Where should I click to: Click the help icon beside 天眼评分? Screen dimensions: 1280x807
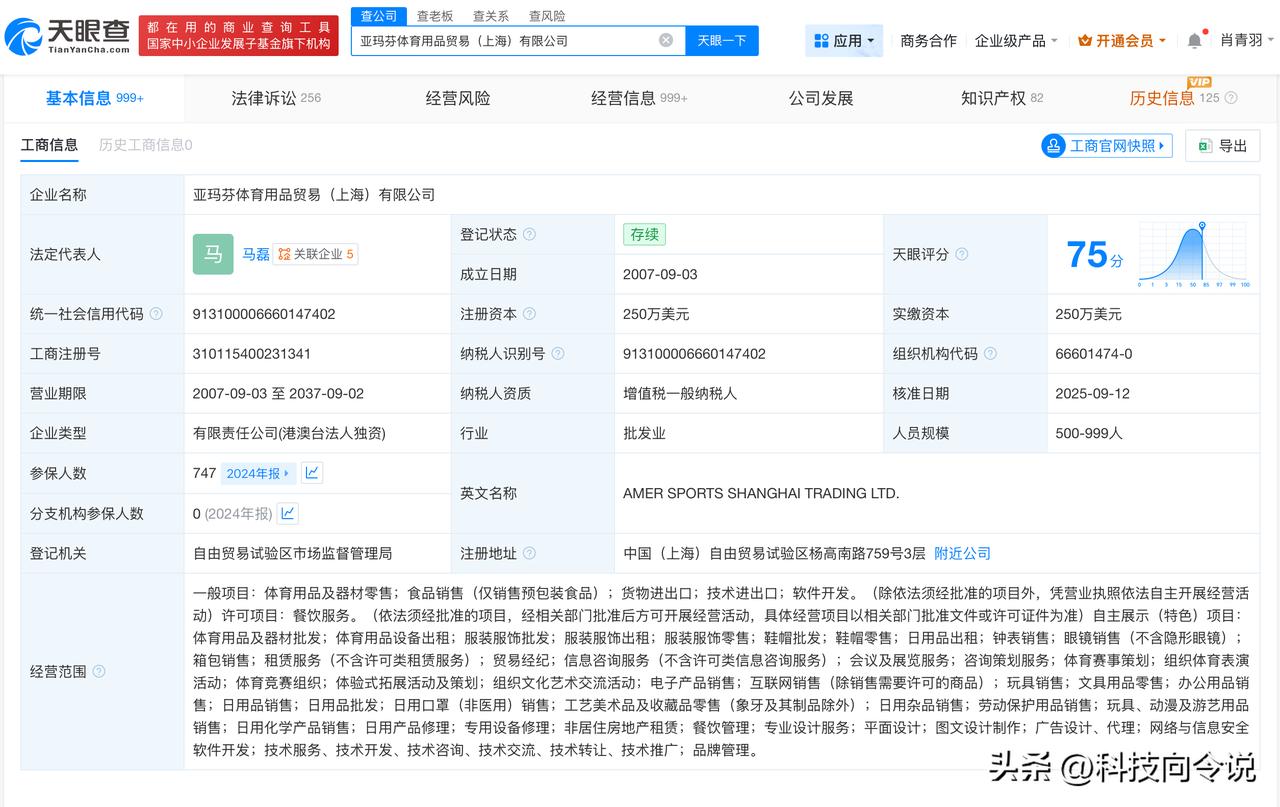961,254
